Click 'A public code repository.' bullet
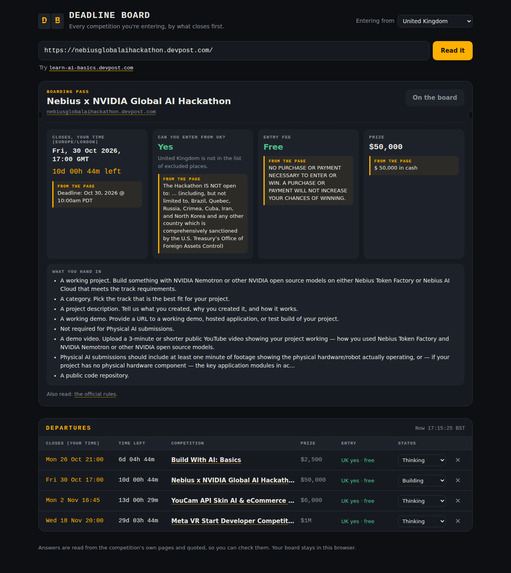 pyautogui.click(x=94, y=376)
